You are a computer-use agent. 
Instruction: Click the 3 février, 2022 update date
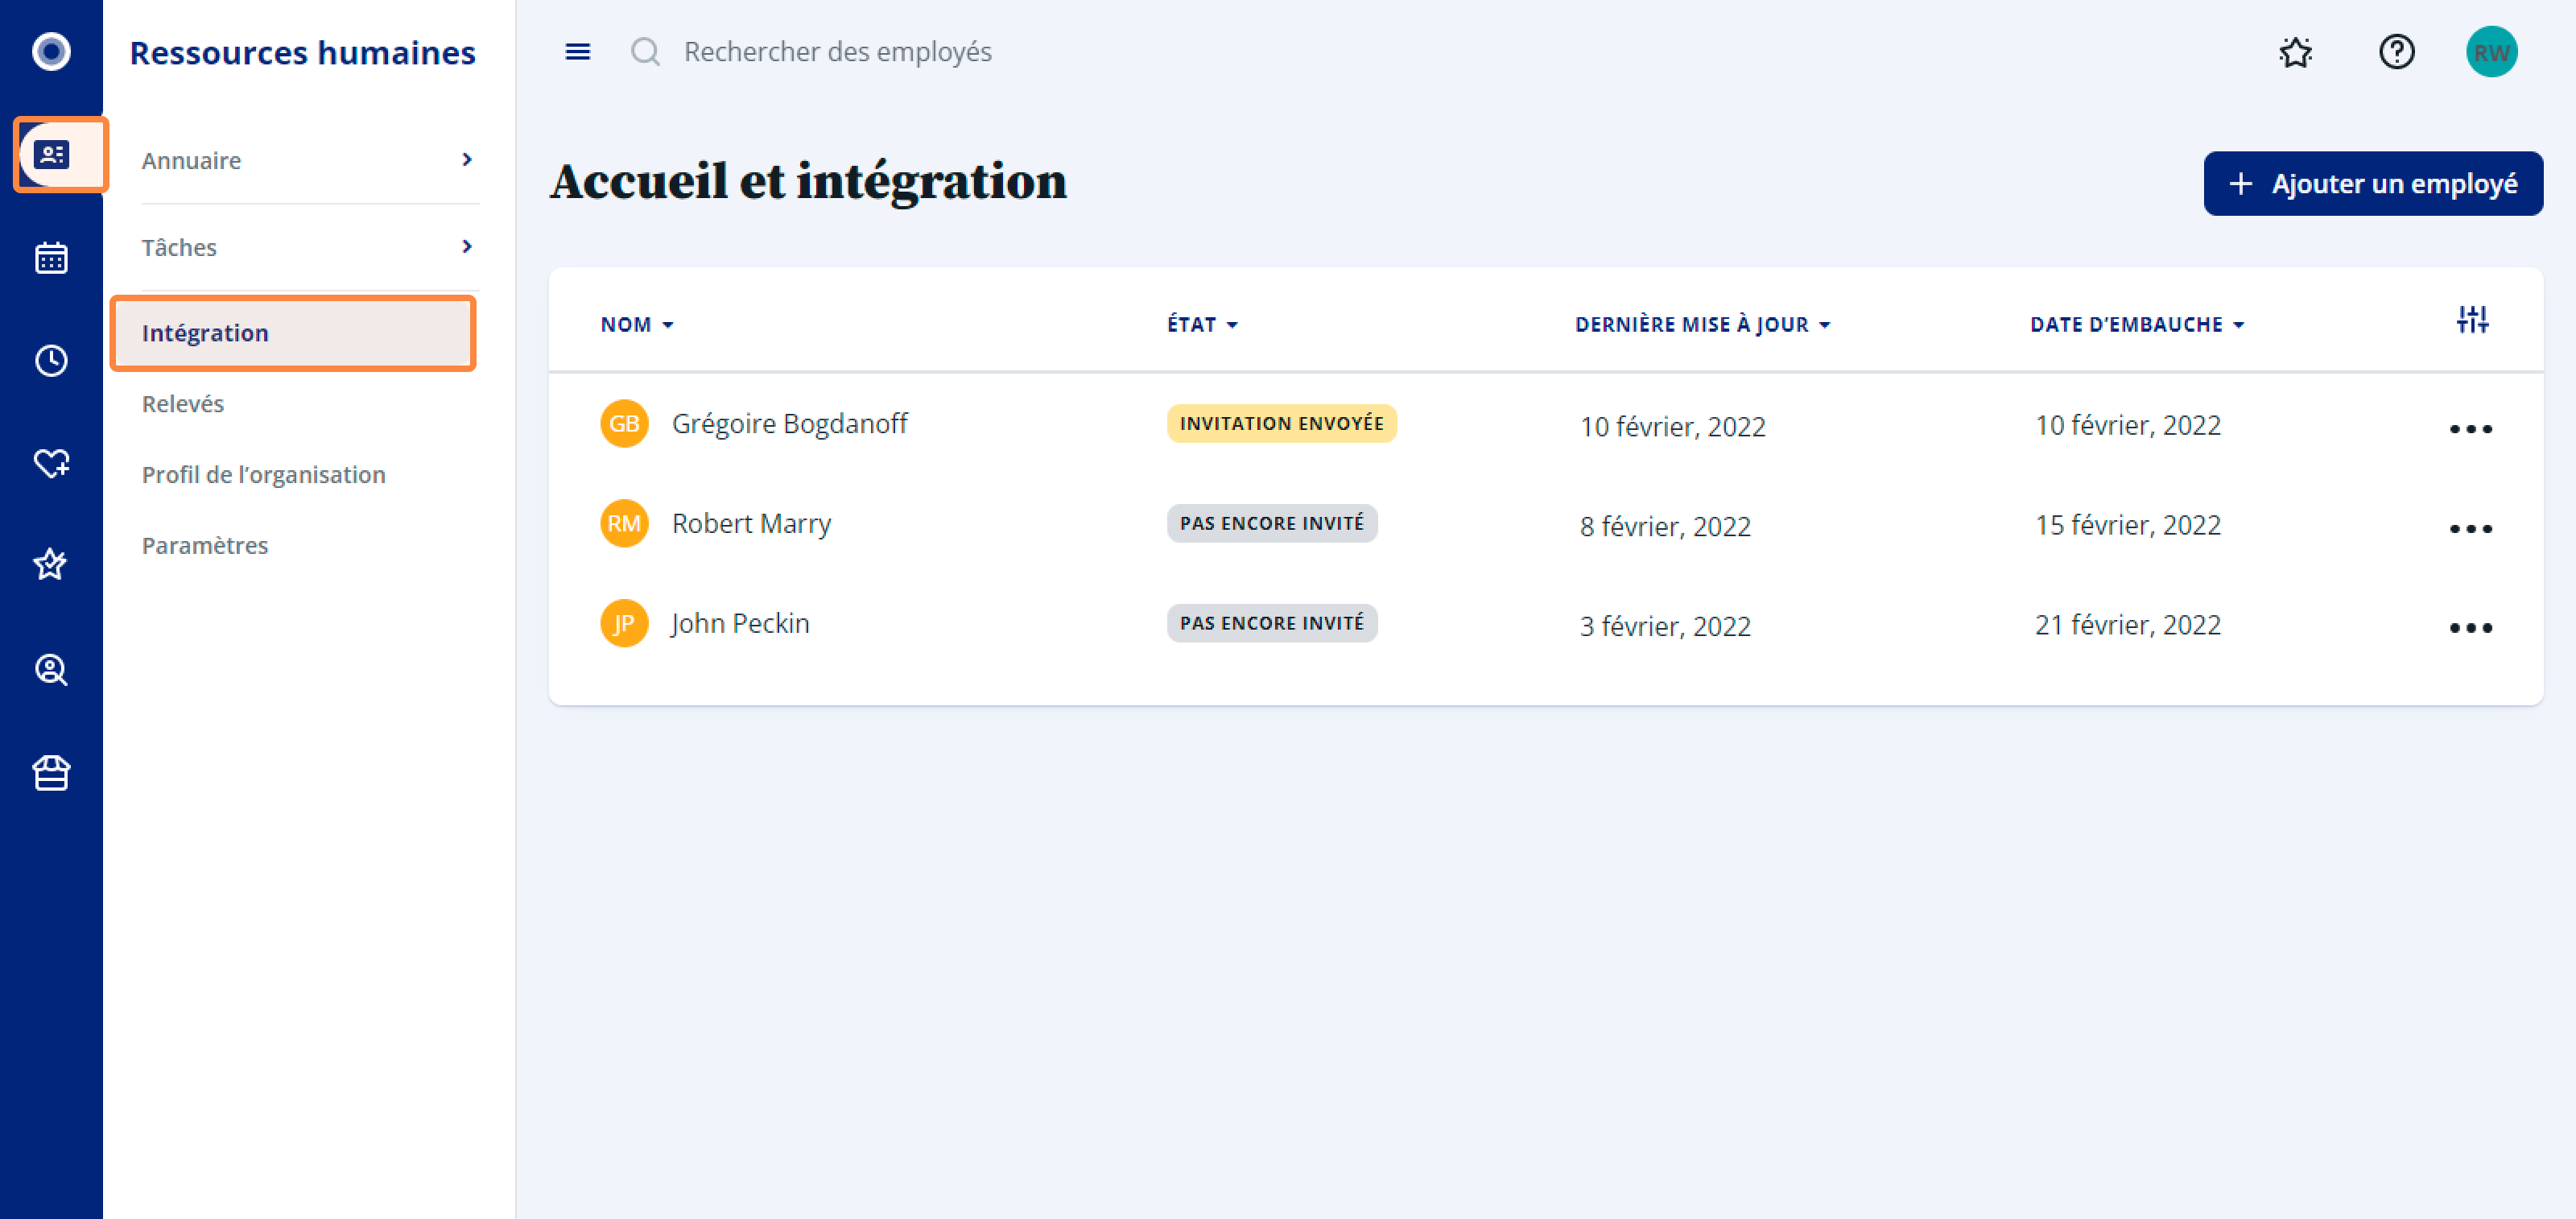[x=1665, y=626]
